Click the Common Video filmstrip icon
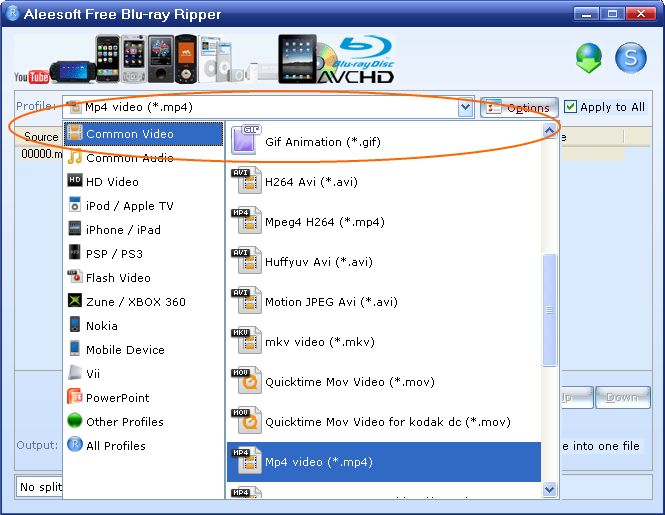Screen dimensions: 665x515 coord(75,133)
